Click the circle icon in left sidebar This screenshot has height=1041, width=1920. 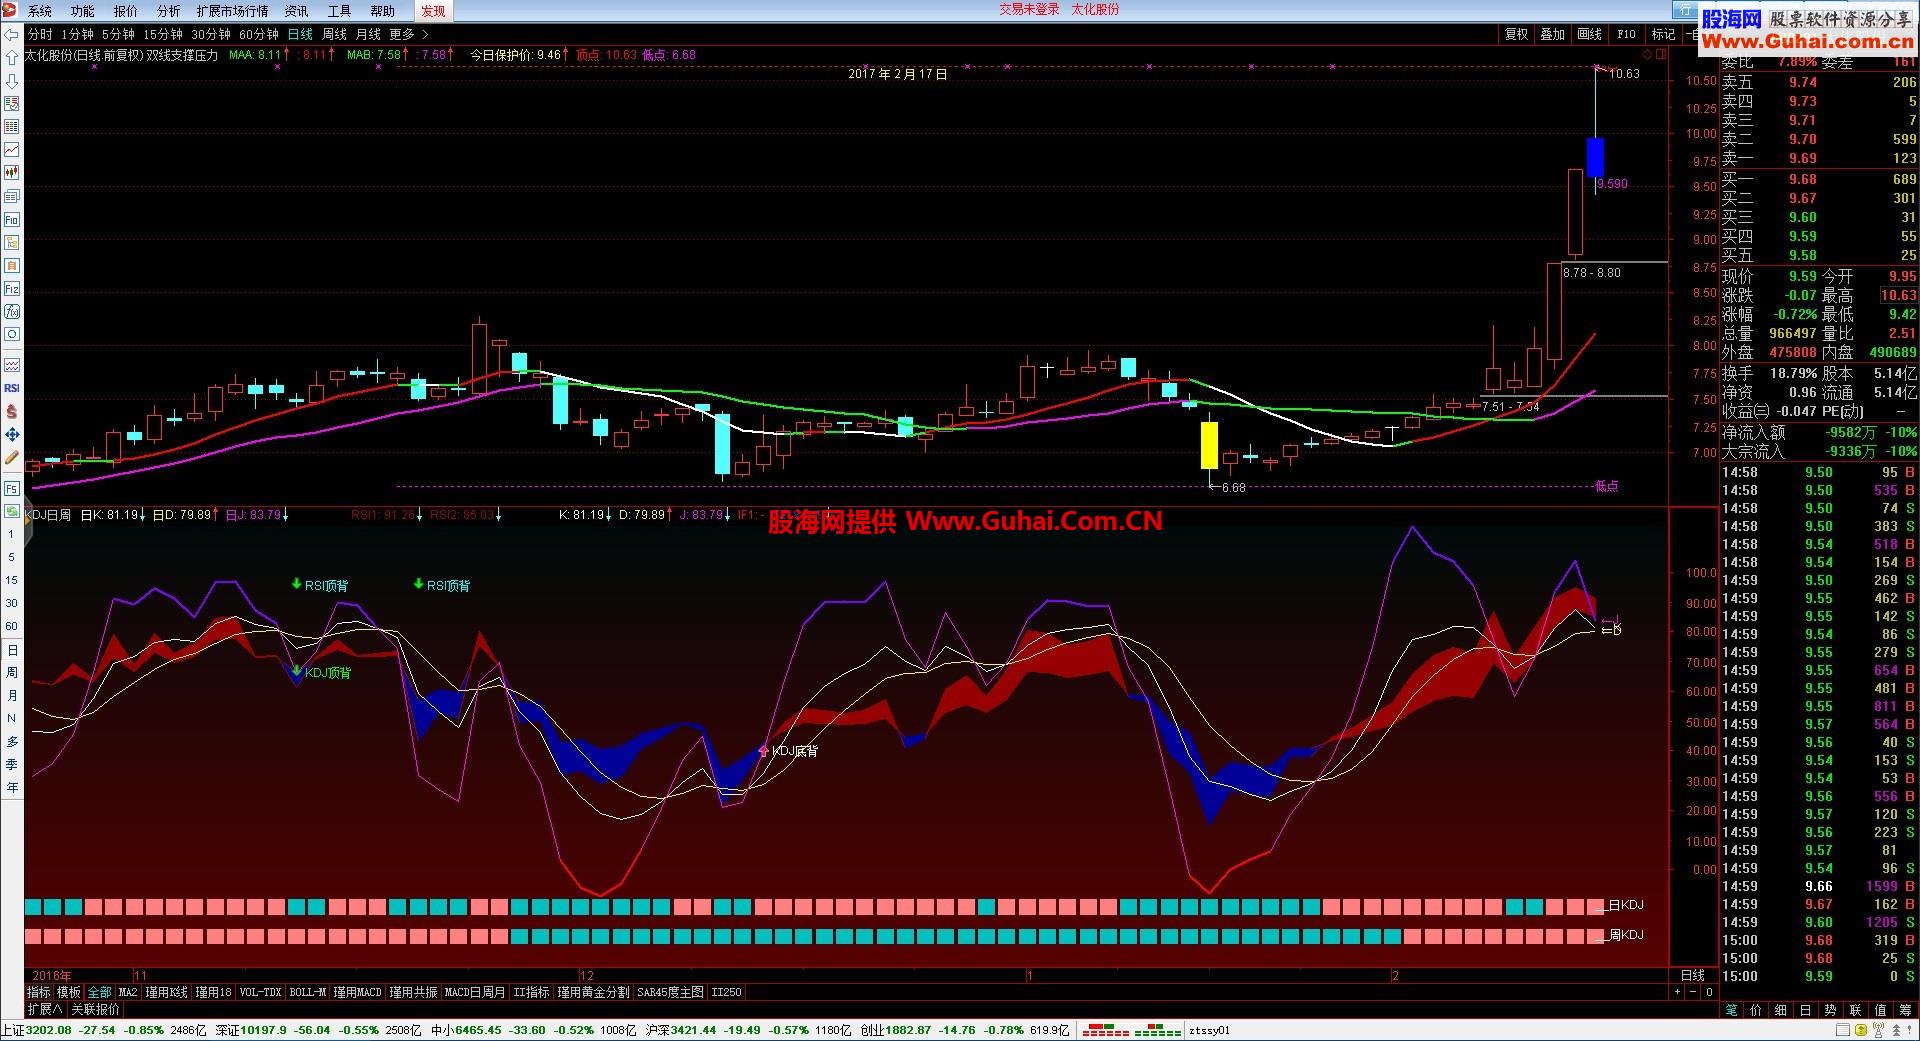click(12, 335)
